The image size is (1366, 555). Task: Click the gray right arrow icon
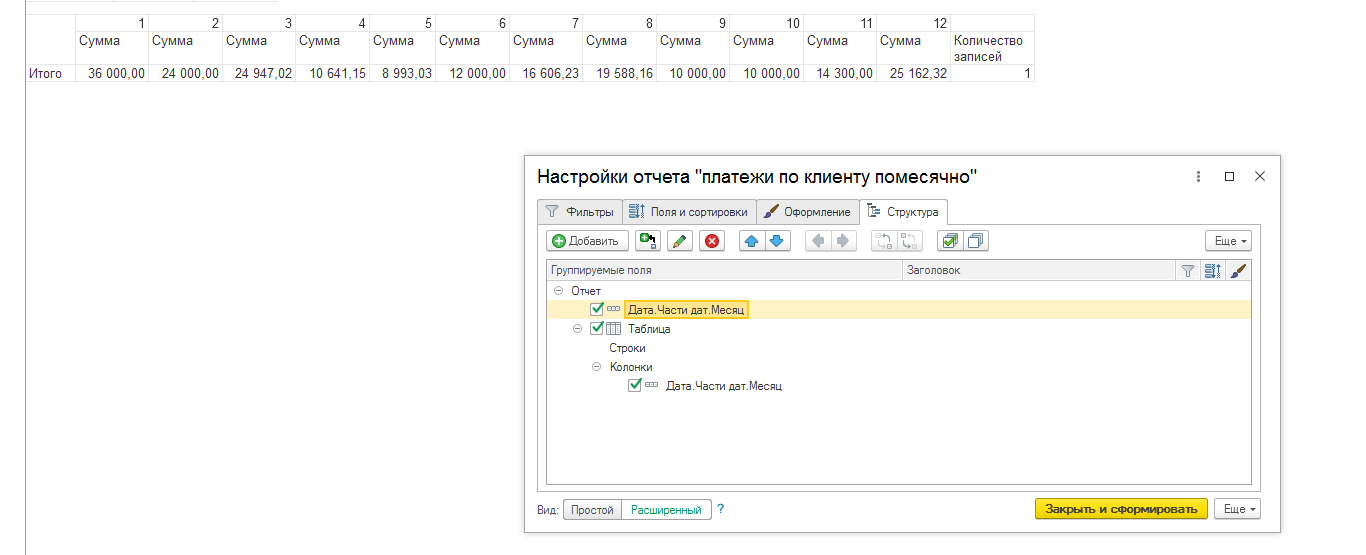coord(844,240)
